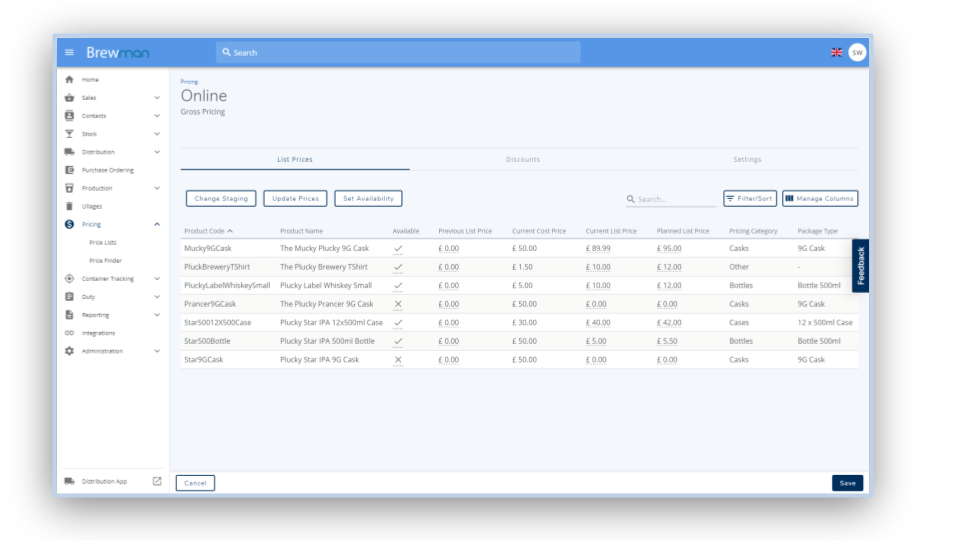Open the SW user avatar
Image resolution: width=960 pixels, height=540 pixels.
[857, 53]
